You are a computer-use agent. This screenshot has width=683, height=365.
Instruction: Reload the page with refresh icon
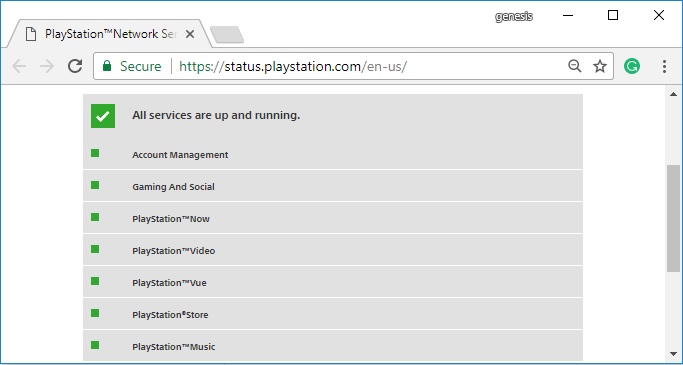75,66
